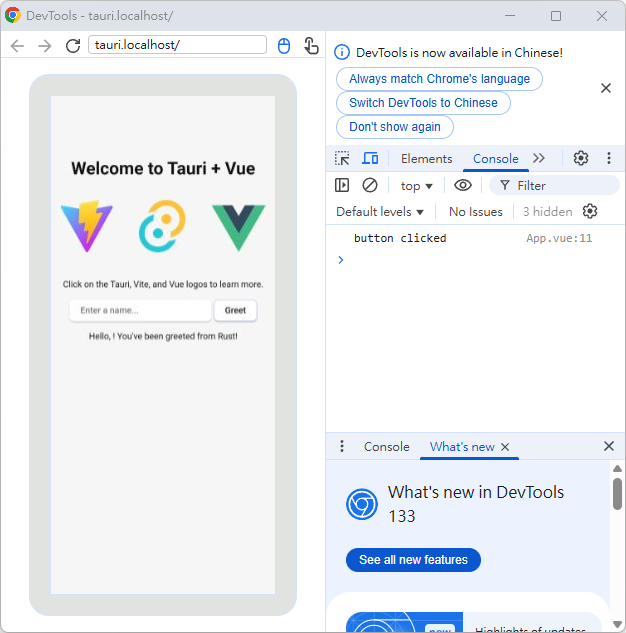Click the Enter a name input field
Screen dimensions: 626x633
tap(140, 310)
